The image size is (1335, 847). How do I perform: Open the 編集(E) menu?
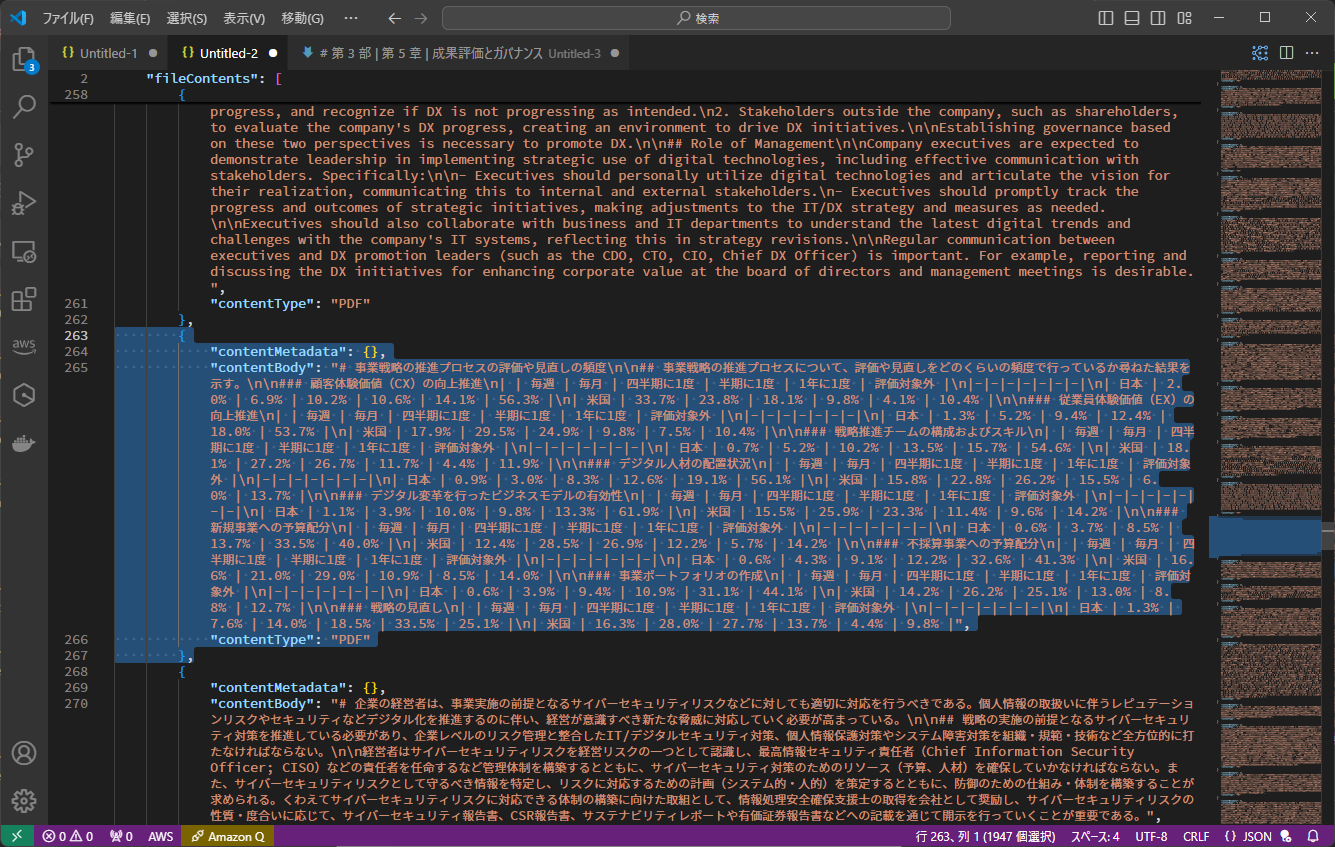click(130, 18)
